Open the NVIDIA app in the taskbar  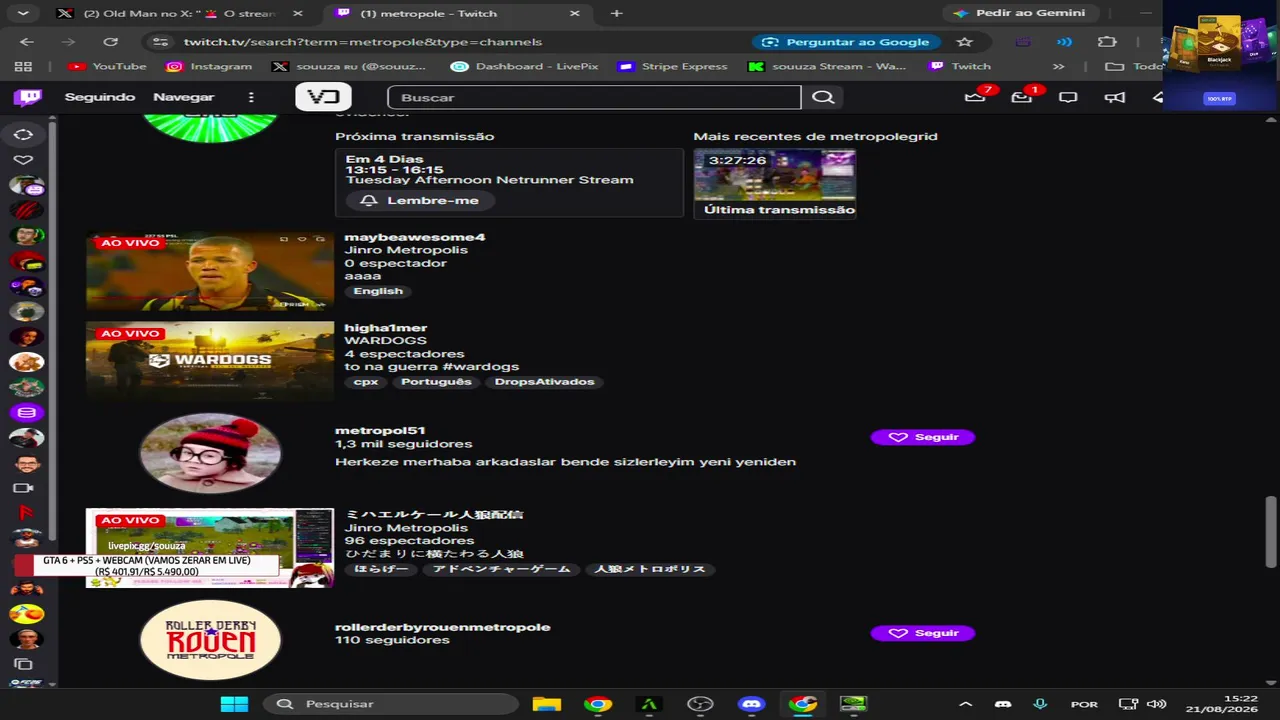853,704
